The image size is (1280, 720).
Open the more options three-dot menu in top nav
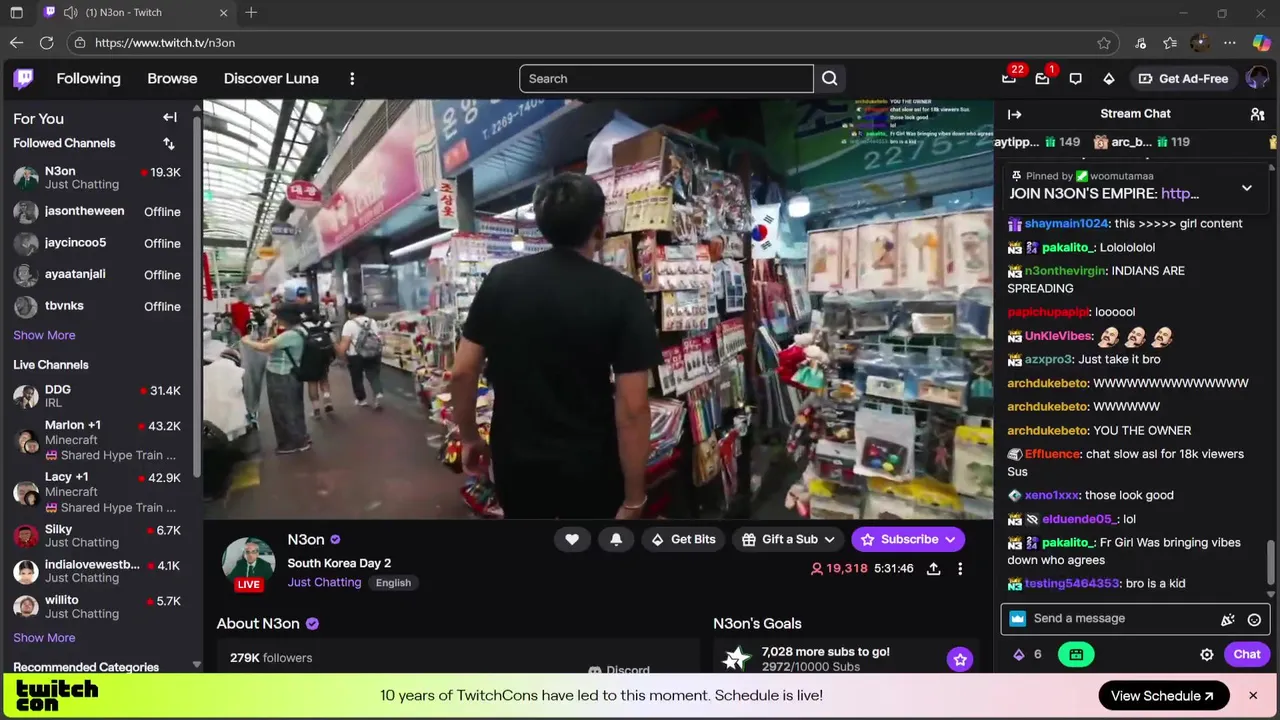[x=352, y=79]
